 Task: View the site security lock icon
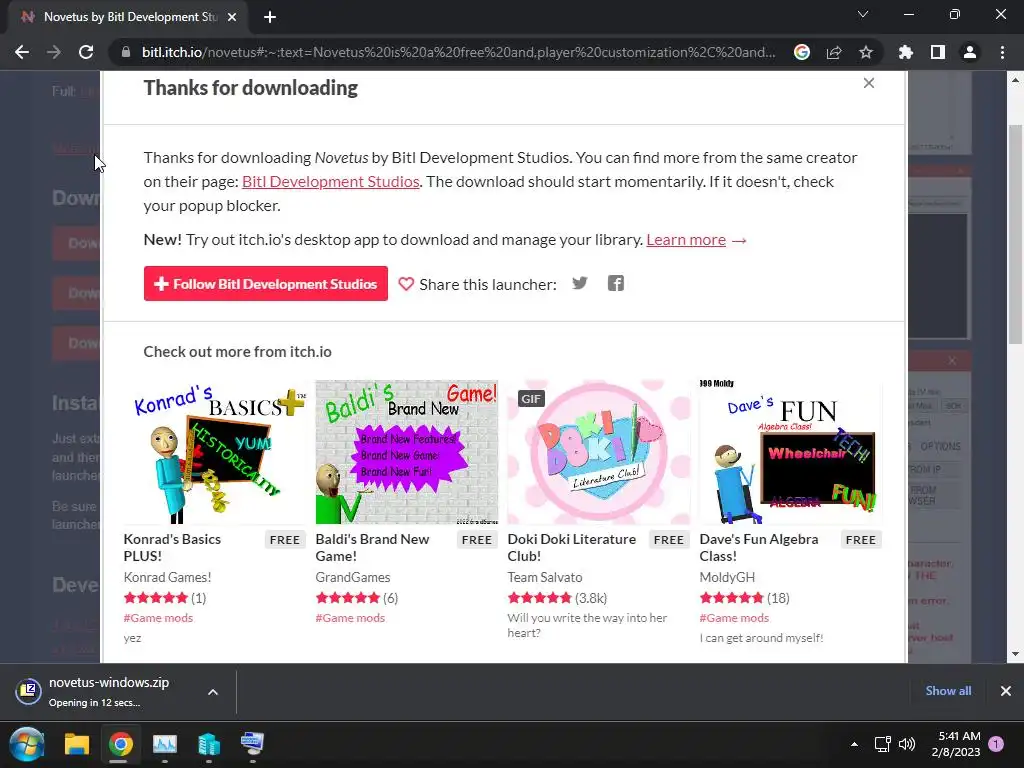pos(125,52)
